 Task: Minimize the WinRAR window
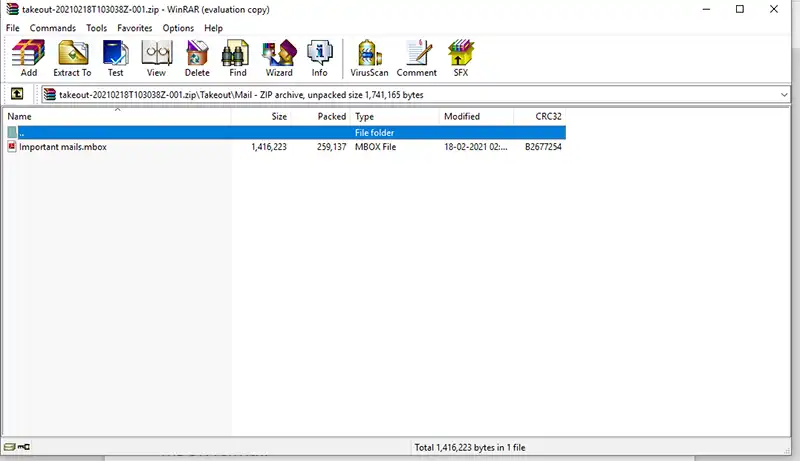coord(706,9)
